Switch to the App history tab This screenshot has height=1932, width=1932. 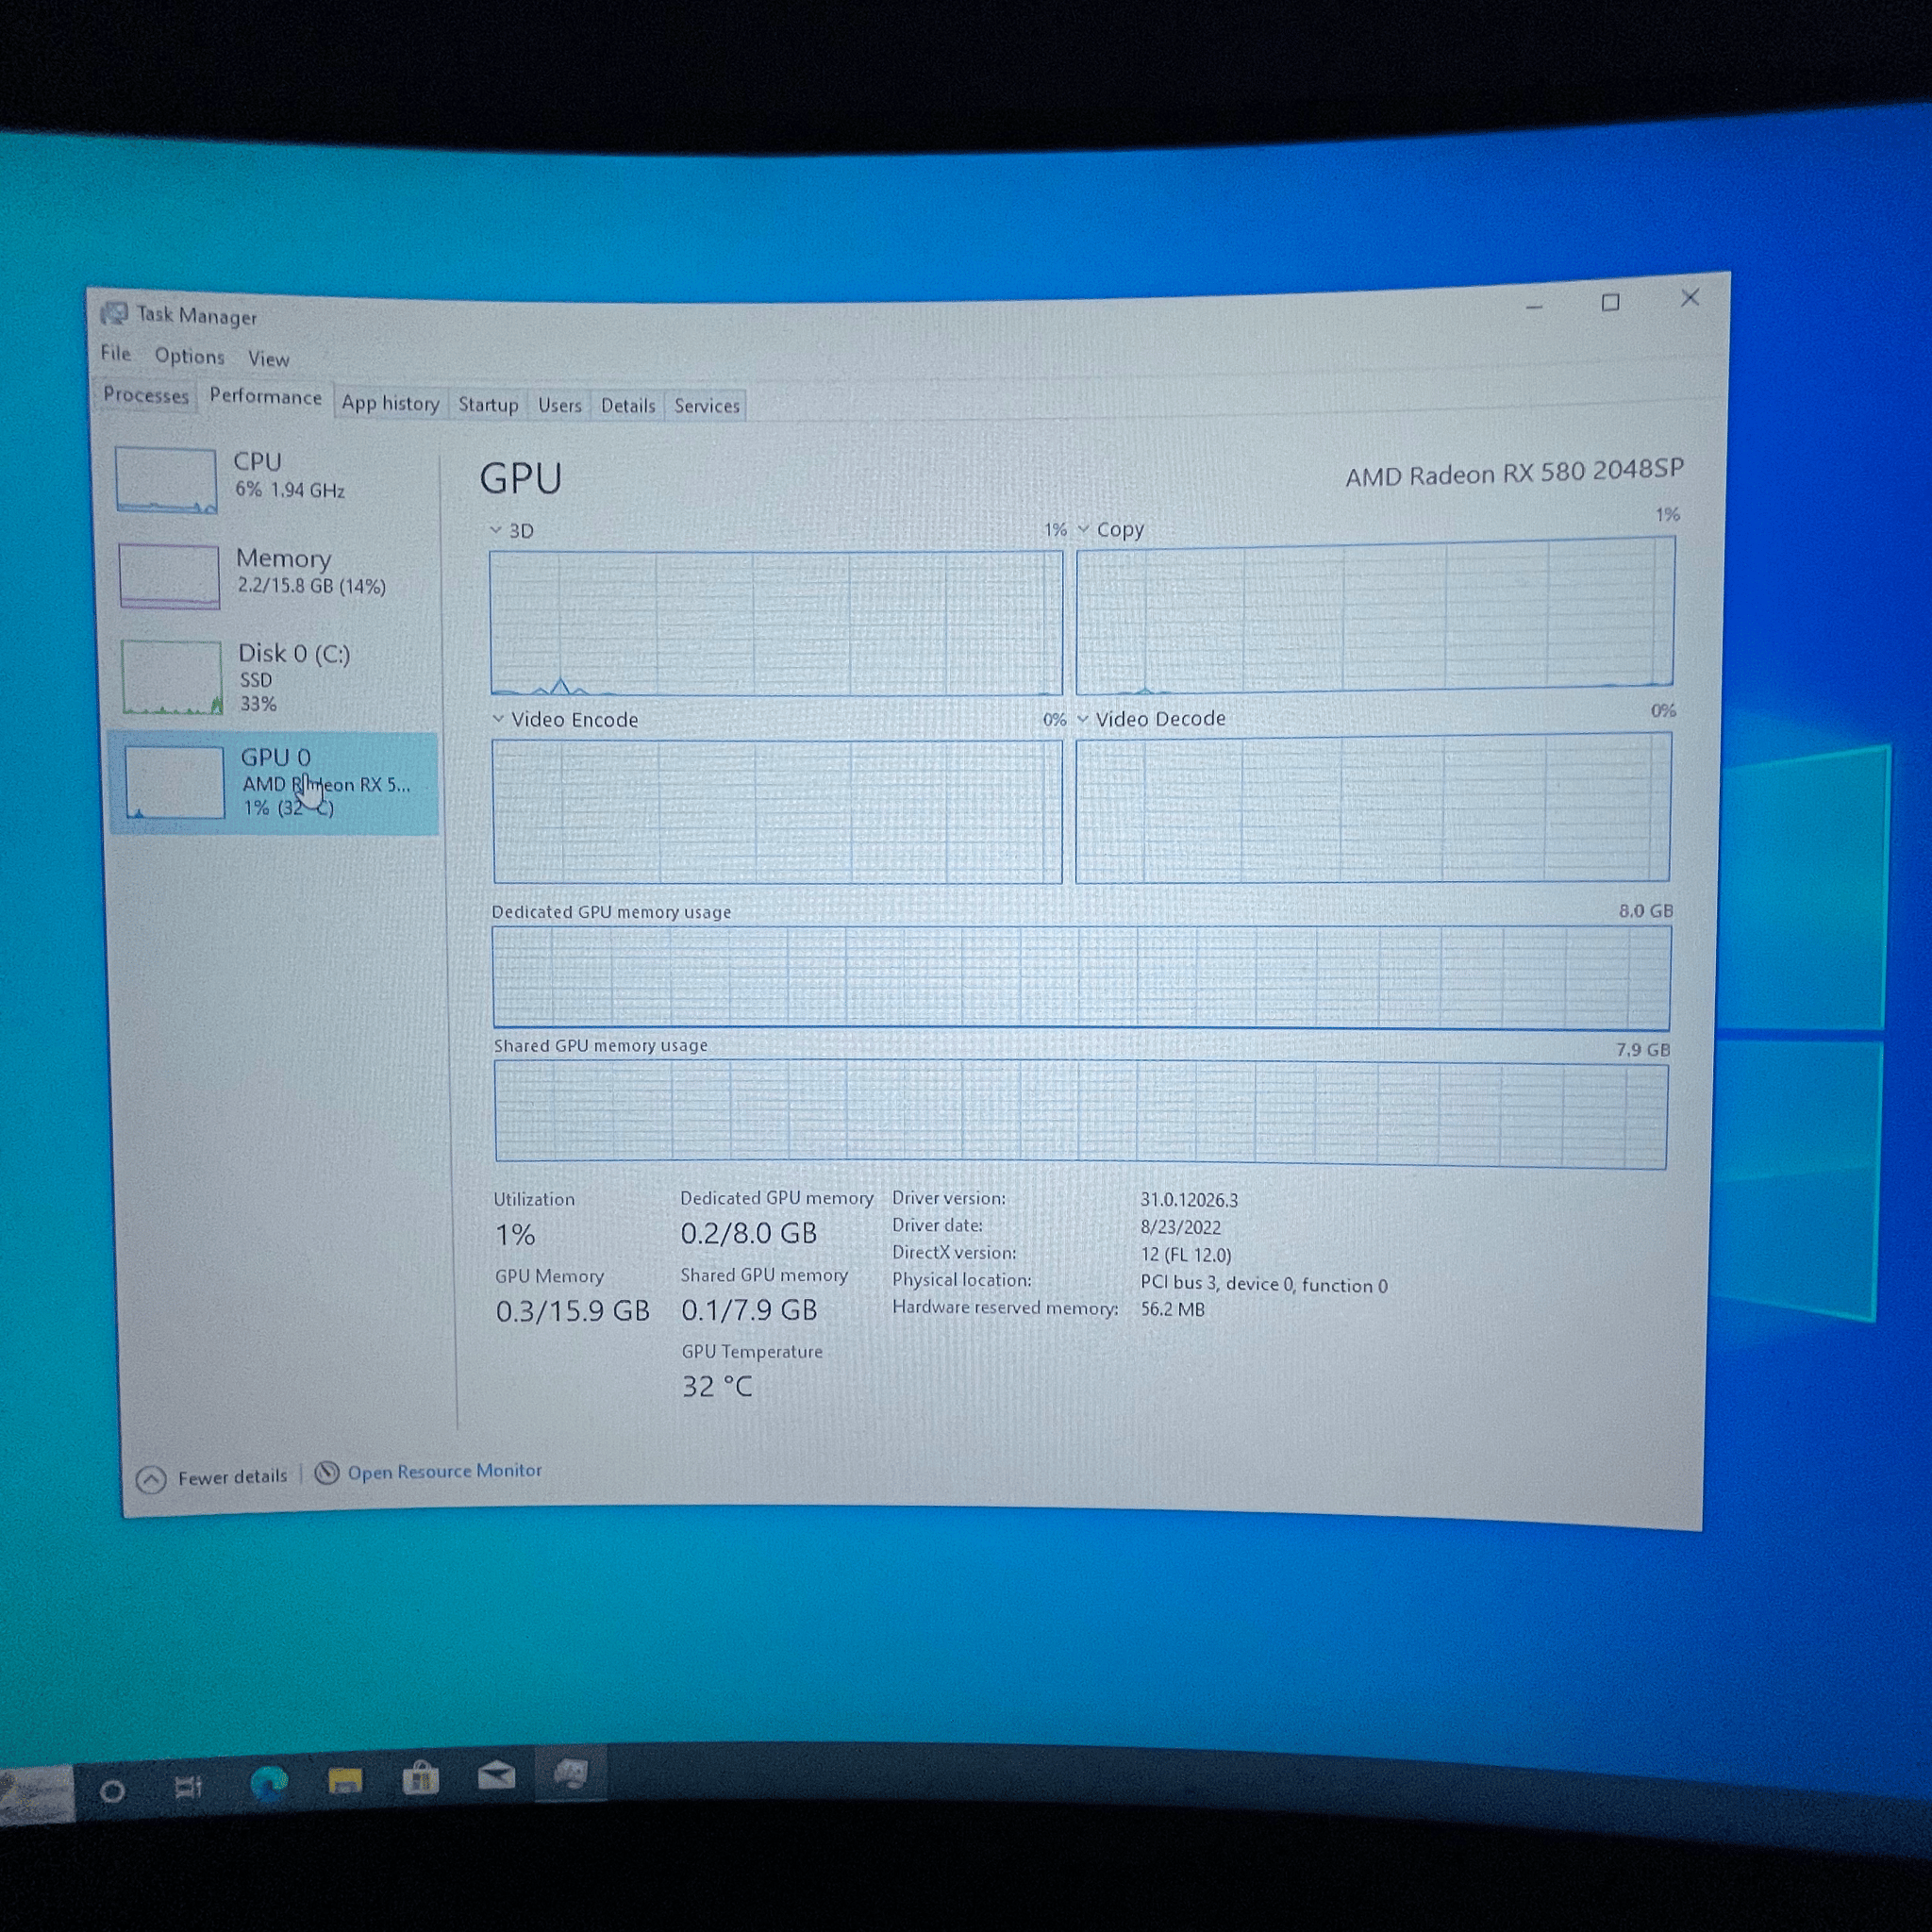tap(390, 403)
